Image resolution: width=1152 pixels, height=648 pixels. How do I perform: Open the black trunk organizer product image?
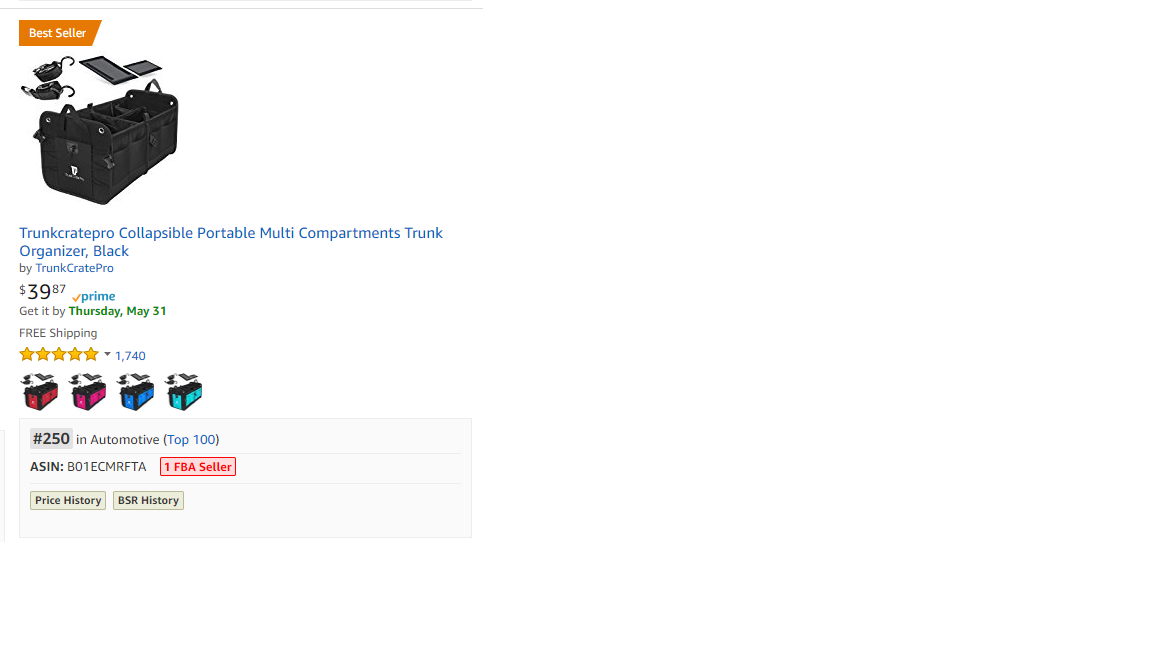tap(100, 130)
